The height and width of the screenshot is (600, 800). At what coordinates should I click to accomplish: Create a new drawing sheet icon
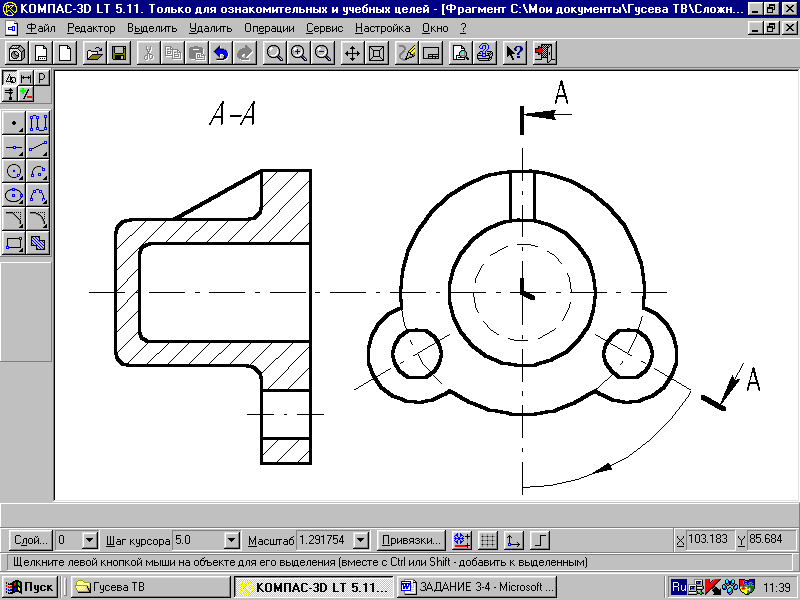point(41,53)
